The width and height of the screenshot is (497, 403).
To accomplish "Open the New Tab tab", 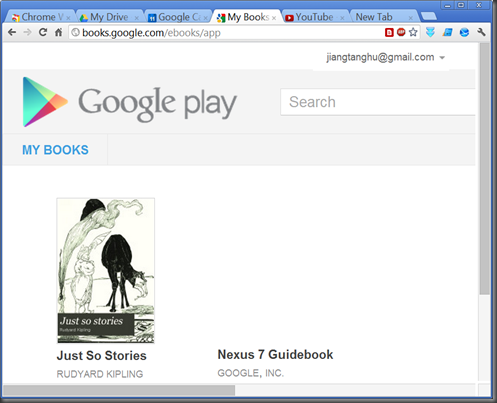I will [383, 17].
